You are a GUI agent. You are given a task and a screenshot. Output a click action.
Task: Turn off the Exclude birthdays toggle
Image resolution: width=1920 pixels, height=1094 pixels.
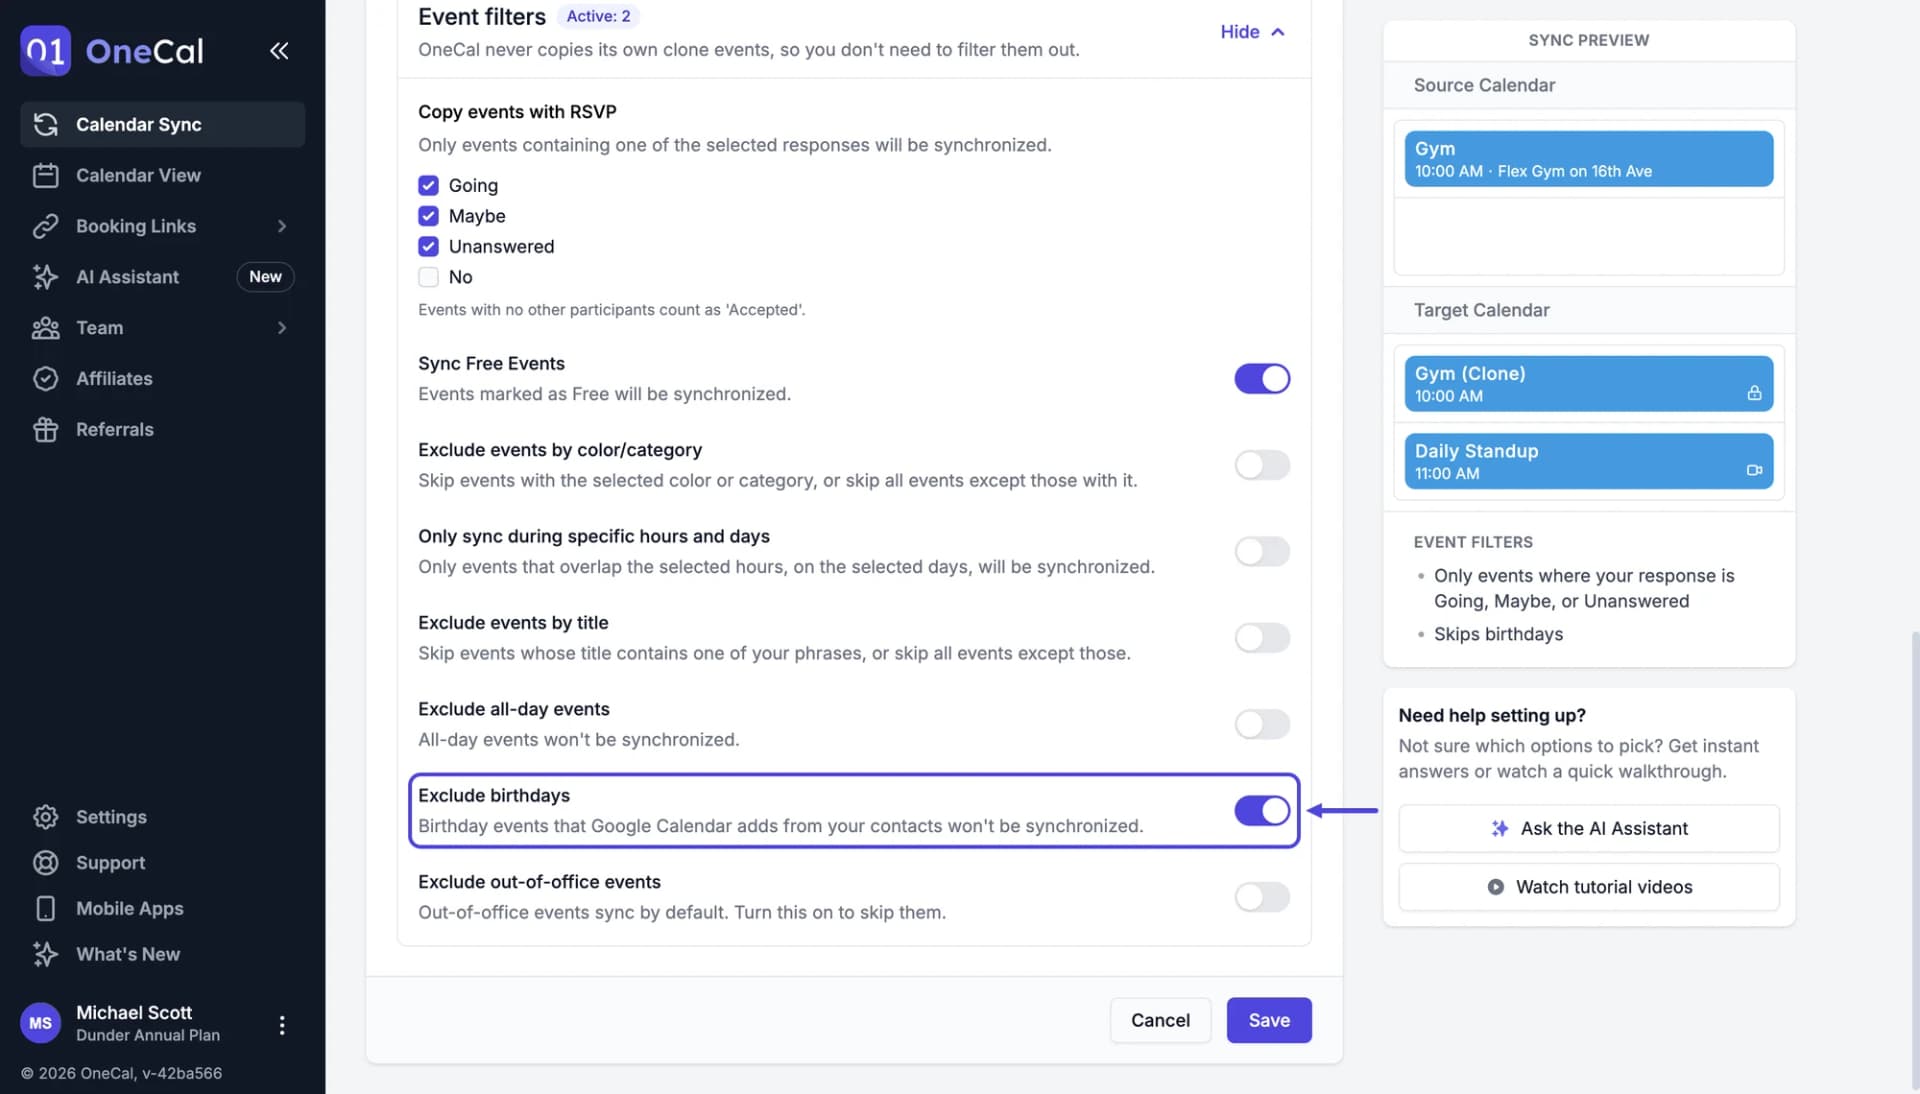click(x=1262, y=811)
